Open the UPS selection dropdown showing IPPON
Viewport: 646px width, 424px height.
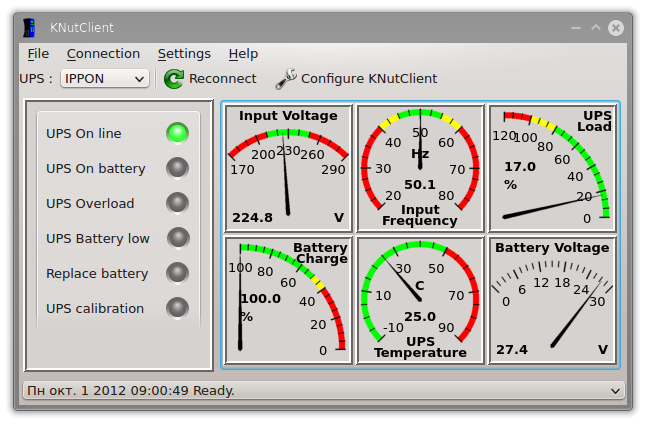tap(104, 78)
